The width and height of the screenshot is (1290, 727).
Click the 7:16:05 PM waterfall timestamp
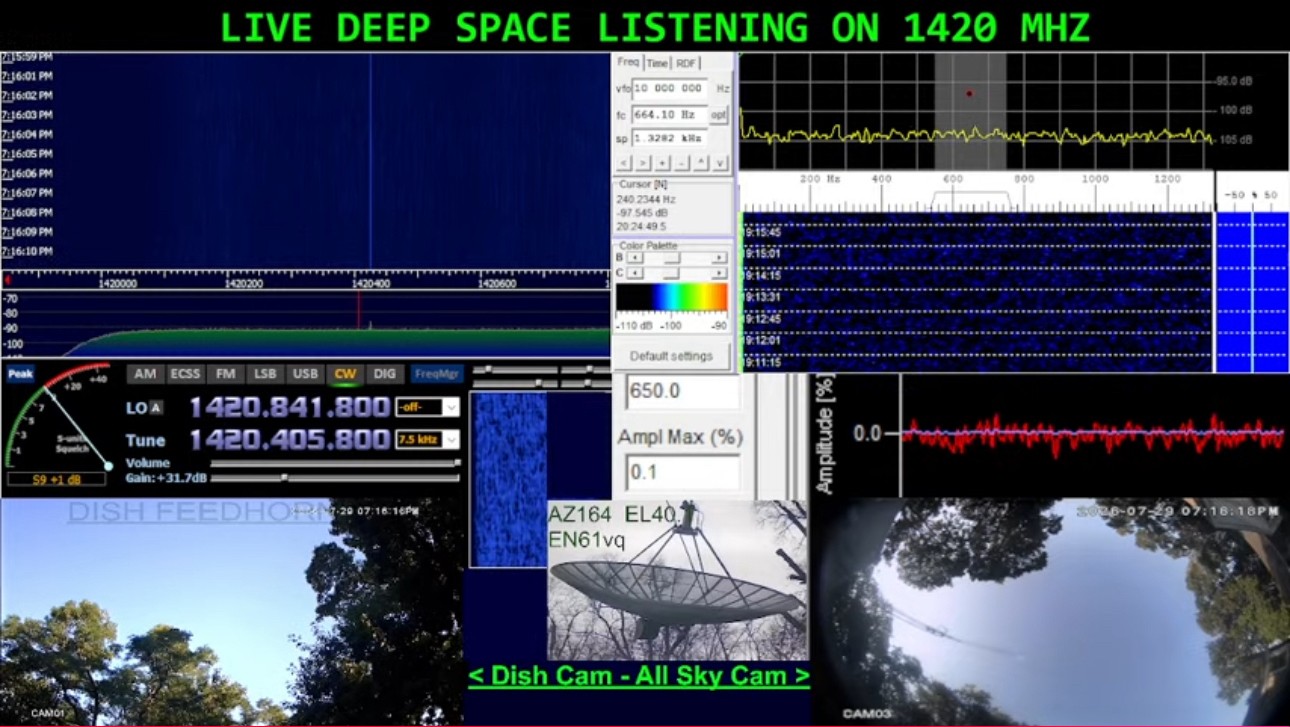27,154
